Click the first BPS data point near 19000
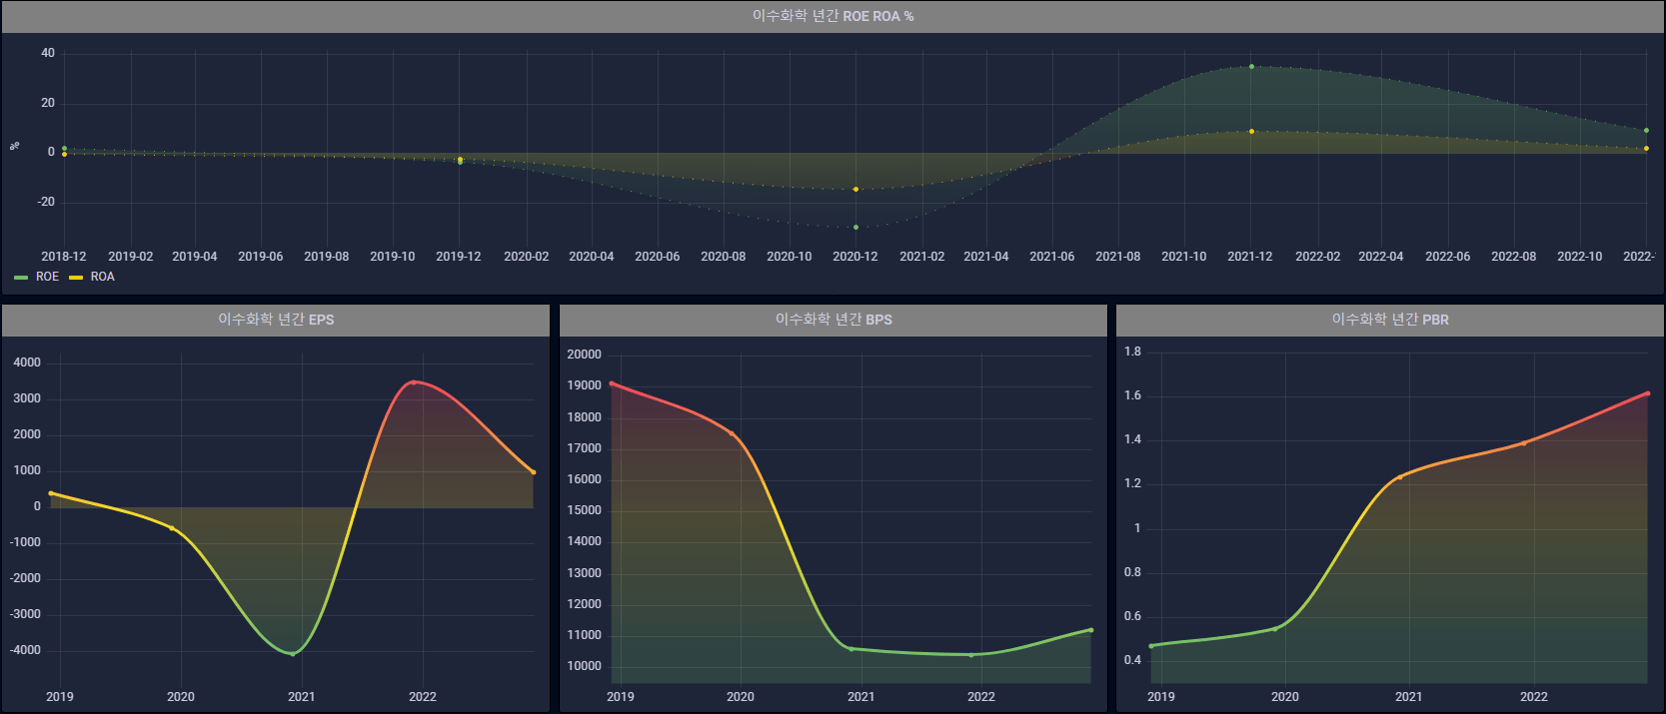Viewport: 1666px width, 714px height. (x=611, y=383)
